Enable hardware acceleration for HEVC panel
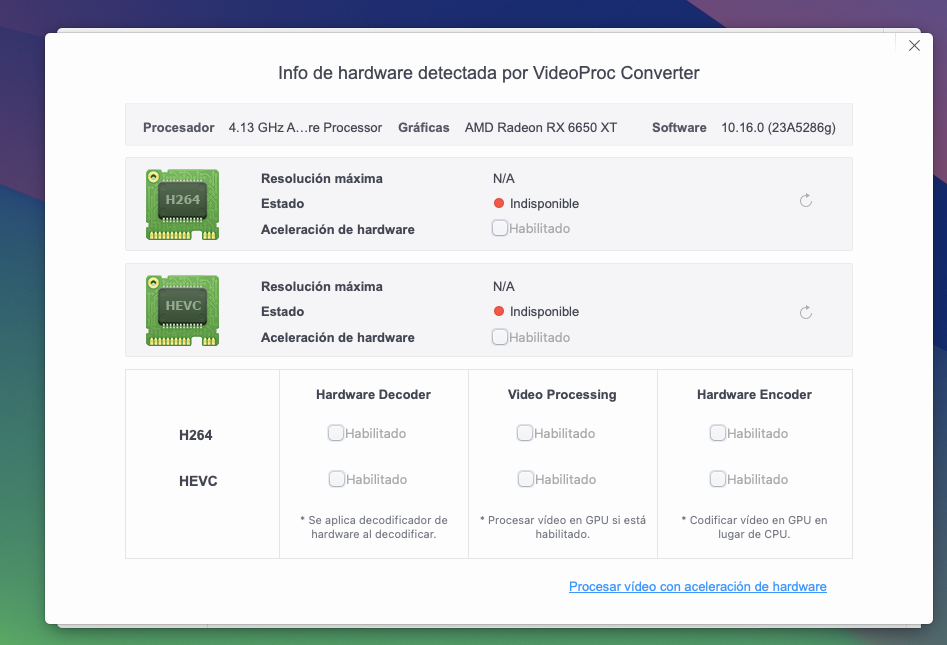The image size is (947, 645). click(x=499, y=337)
